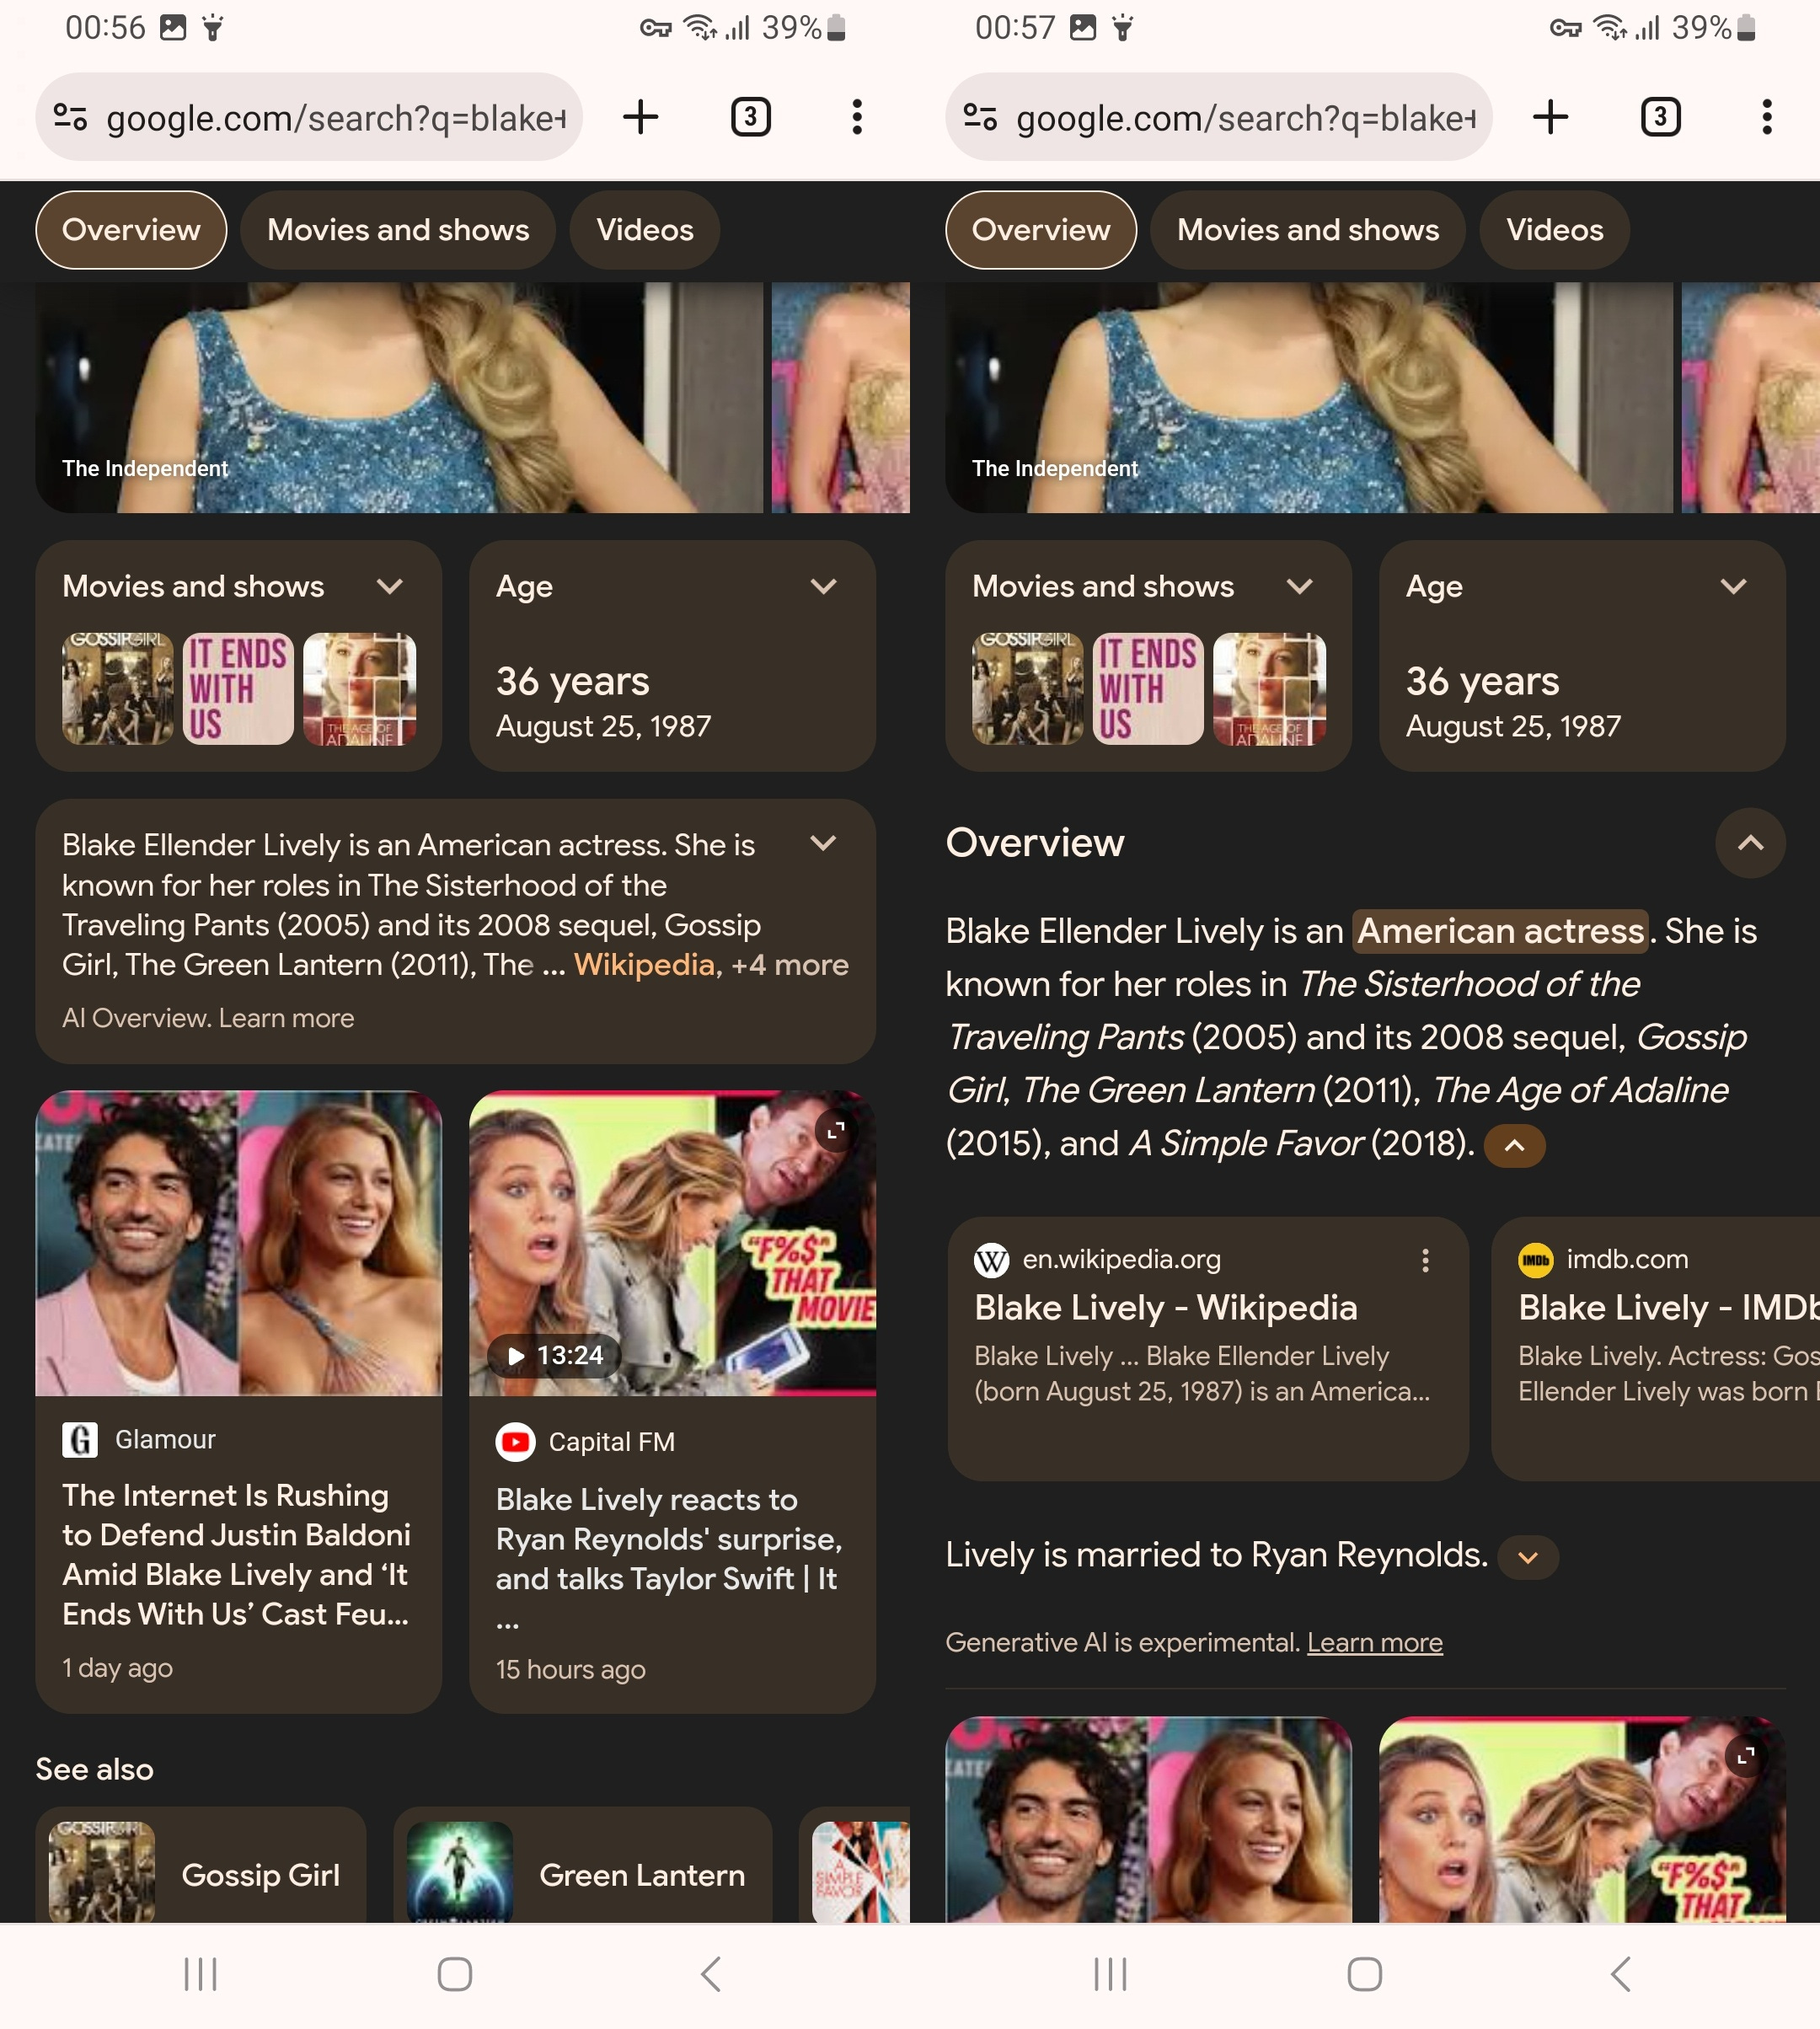The height and width of the screenshot is (2029, 1820).
Task: Open Gossip Girl in See also
Action: (x=201, y=1866)
